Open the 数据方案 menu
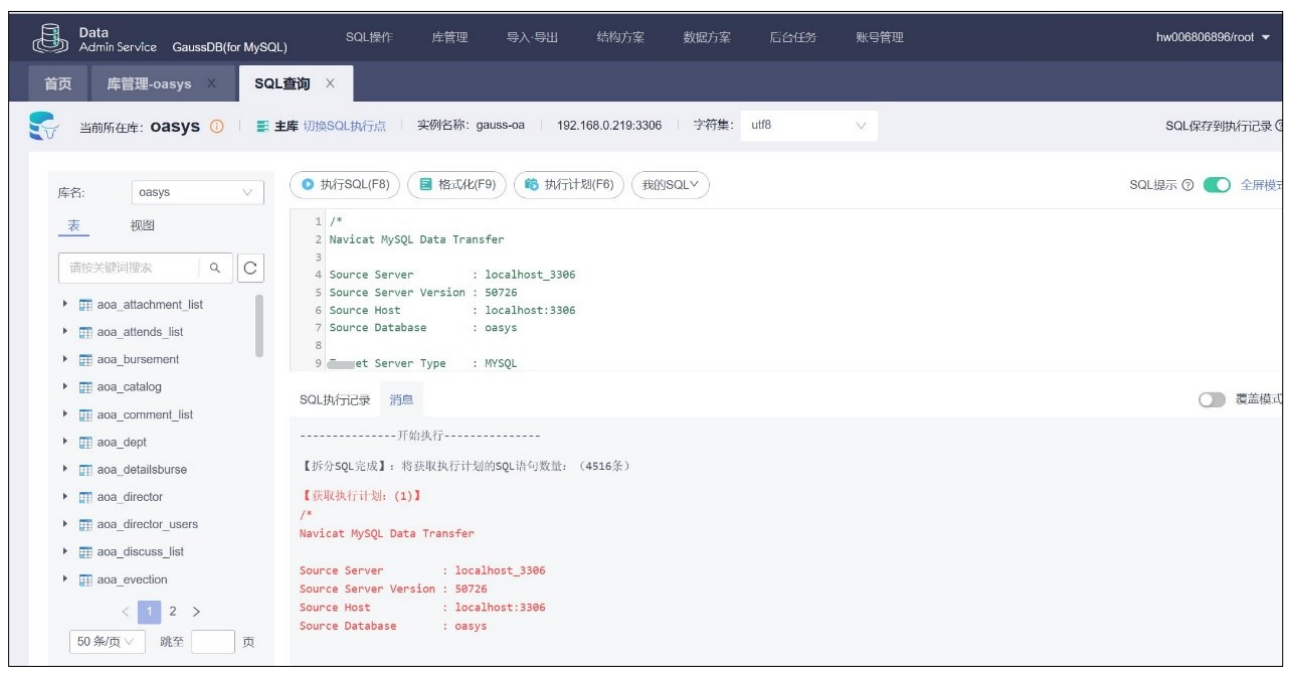The height and width of the screenshot is (673, 1291). coord(707,38)
